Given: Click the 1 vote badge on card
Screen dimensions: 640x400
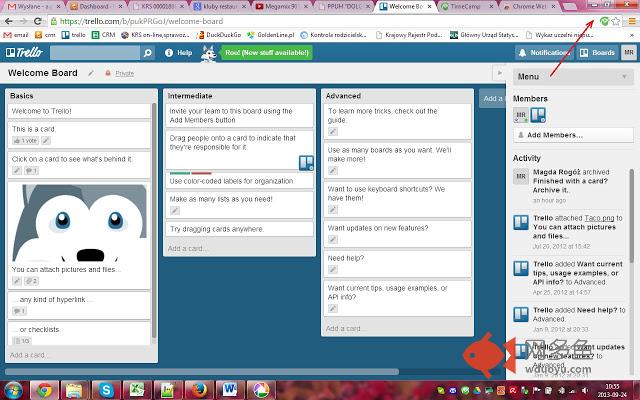Looking at the screenshot, I should [x=25, y=141].
